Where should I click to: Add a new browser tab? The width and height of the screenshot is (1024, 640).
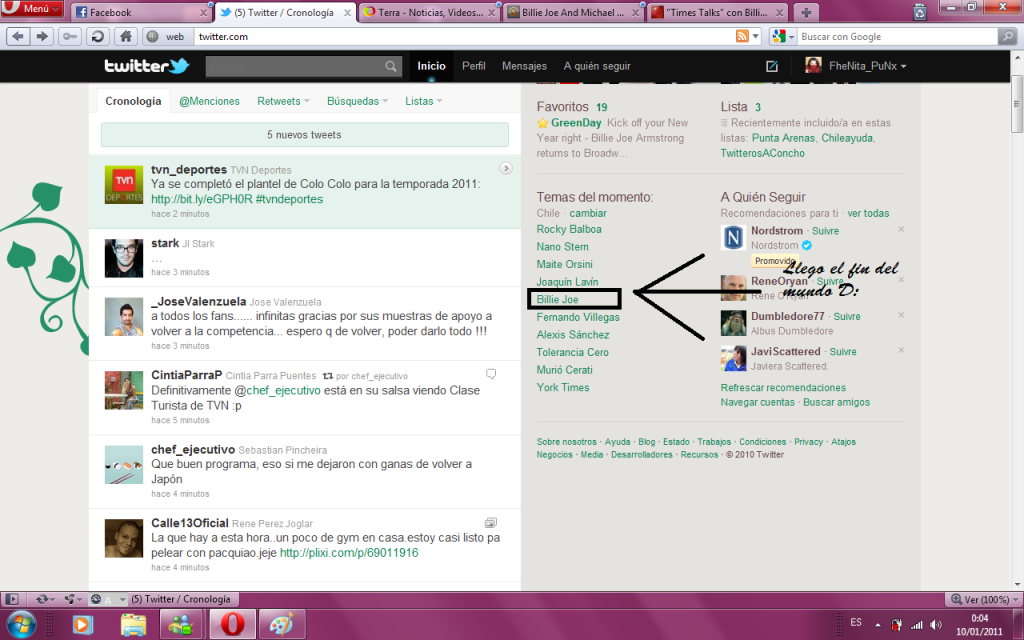(806, 12)
